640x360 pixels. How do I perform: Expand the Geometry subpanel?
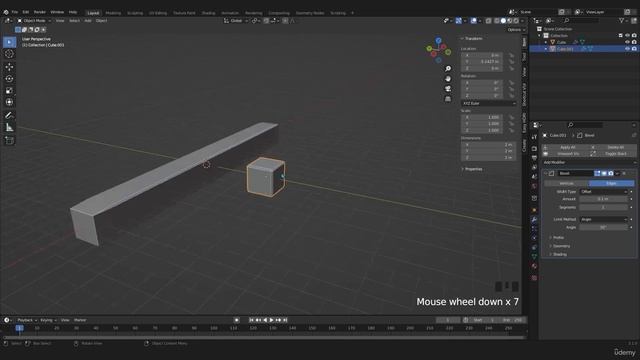pyautogui.click(x=560, y=246)
